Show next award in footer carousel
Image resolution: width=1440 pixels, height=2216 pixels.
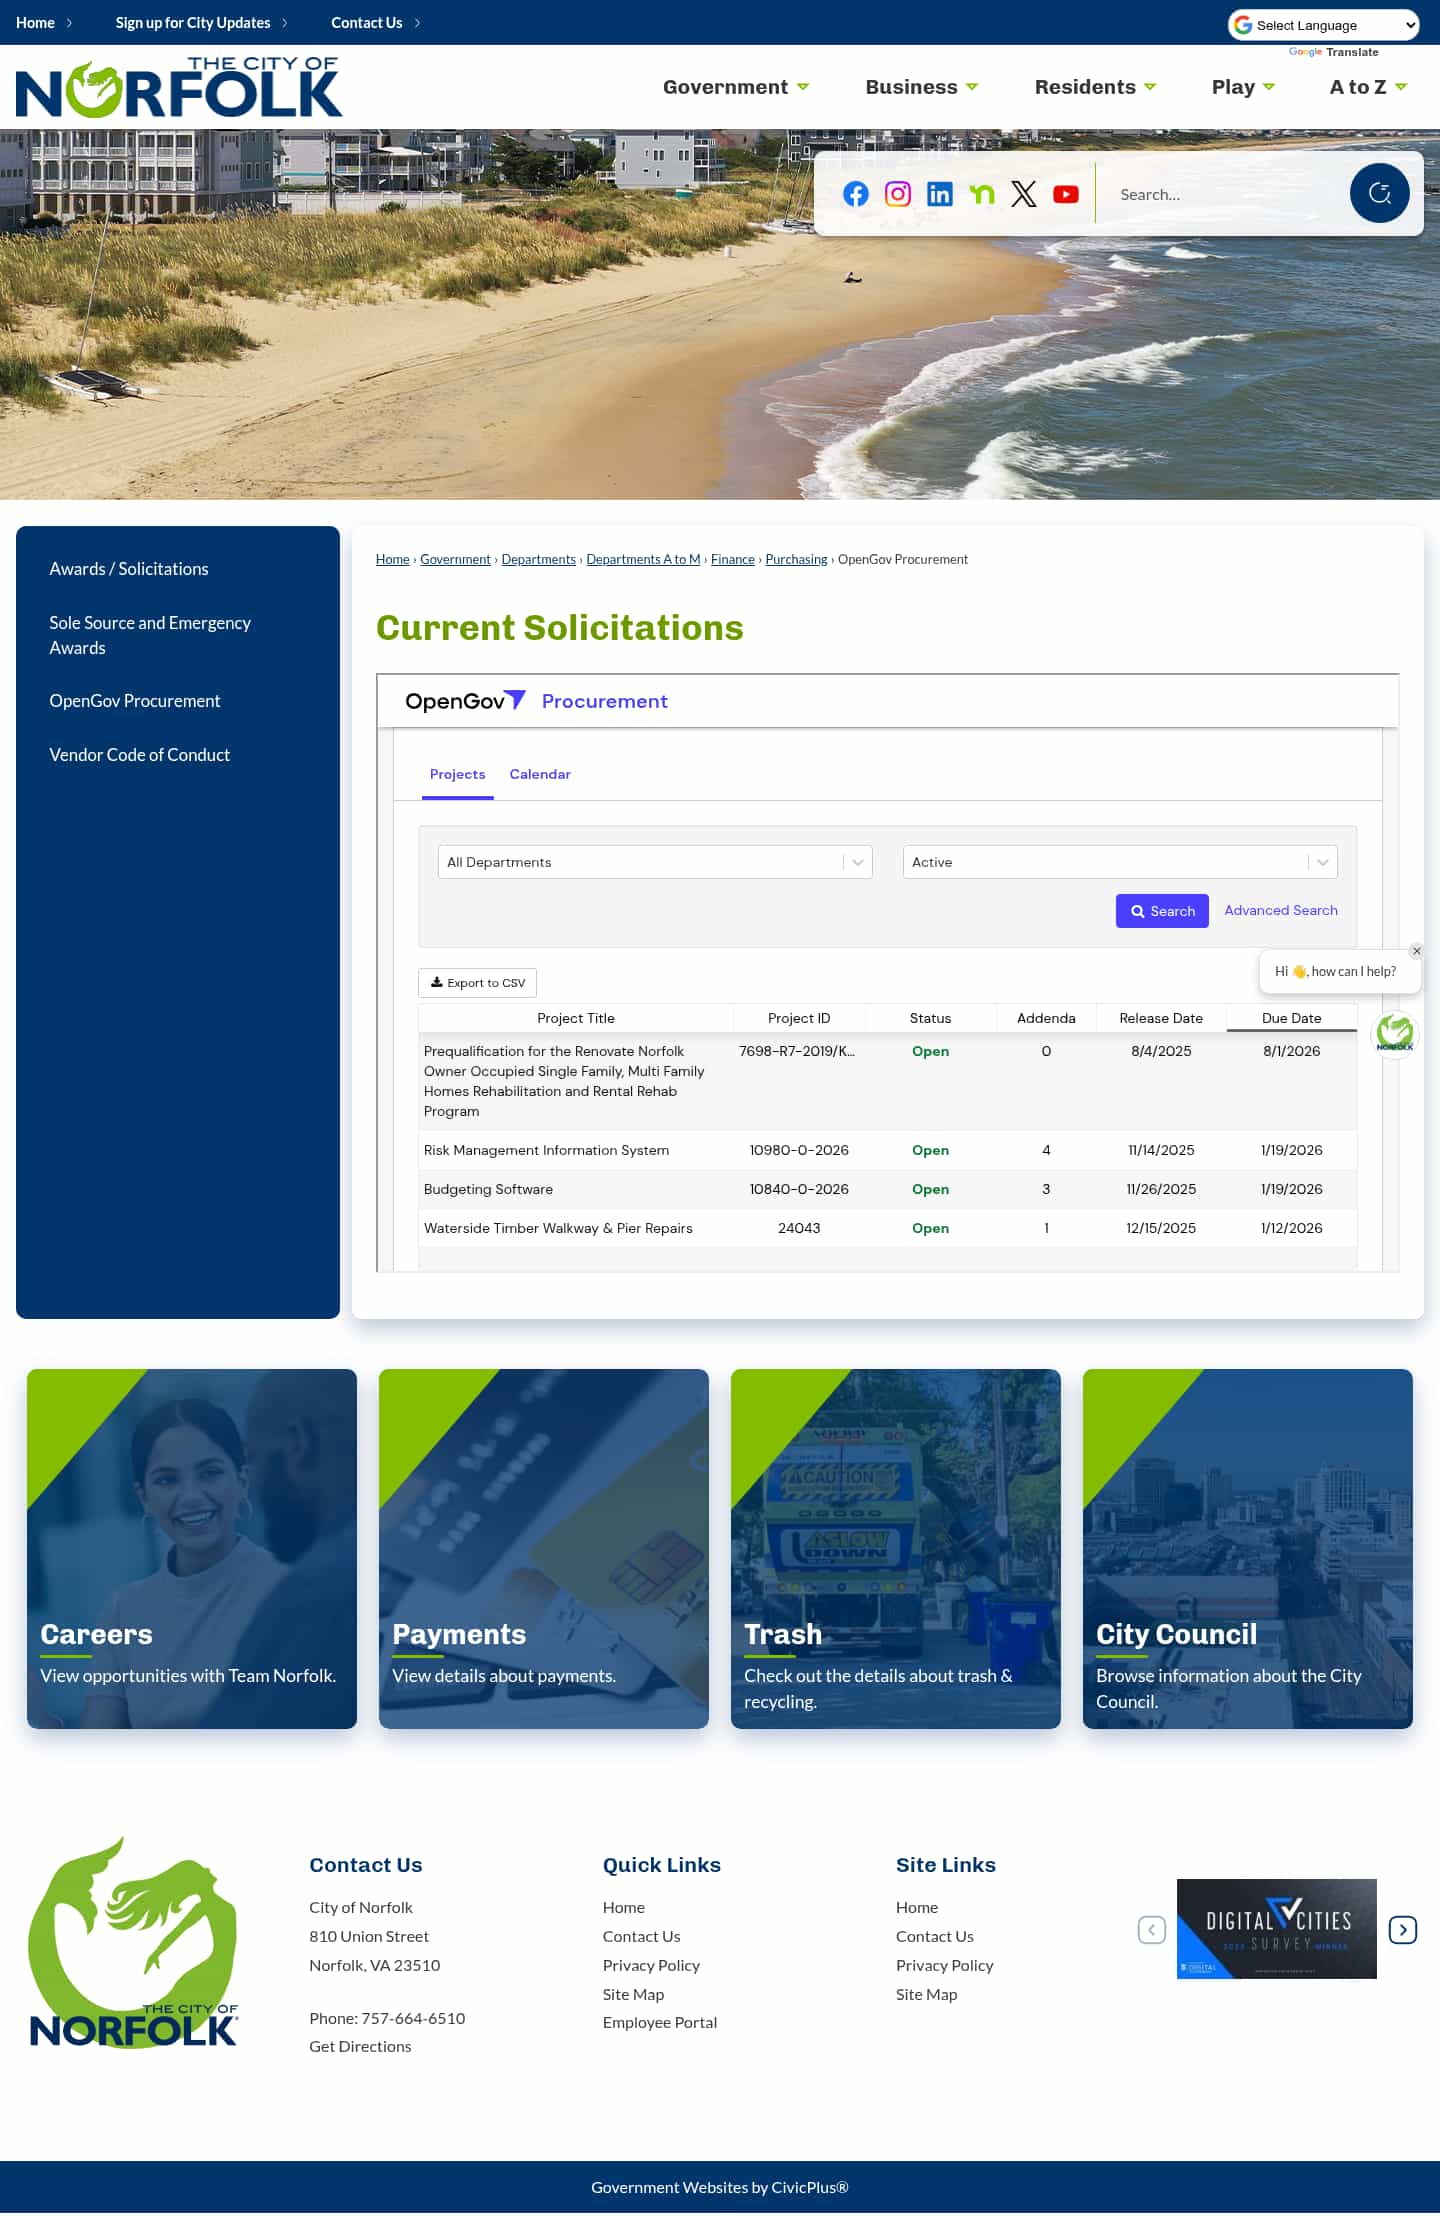[1402, 1930]
